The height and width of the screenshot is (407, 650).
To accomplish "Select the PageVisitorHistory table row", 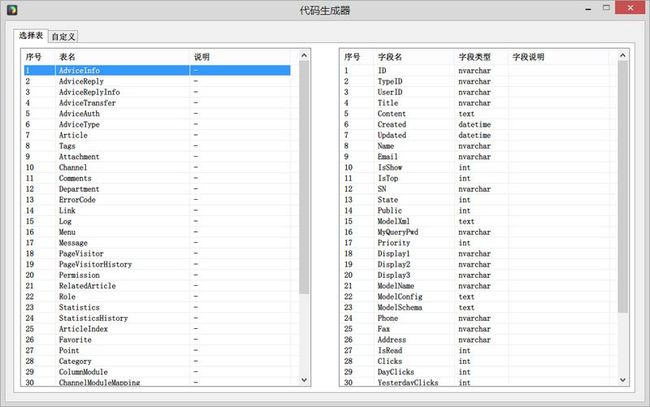I will 157,264.
